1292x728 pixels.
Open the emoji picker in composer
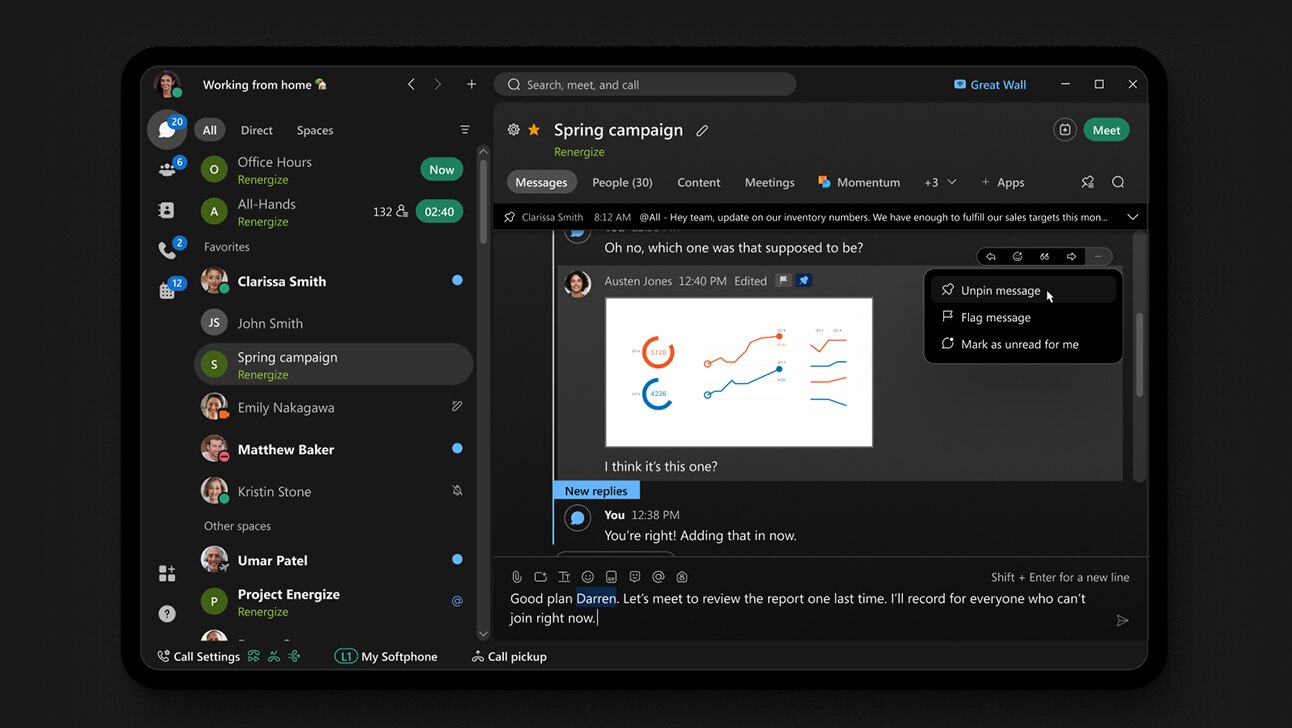pyautogui.click(x=588, y=577)
